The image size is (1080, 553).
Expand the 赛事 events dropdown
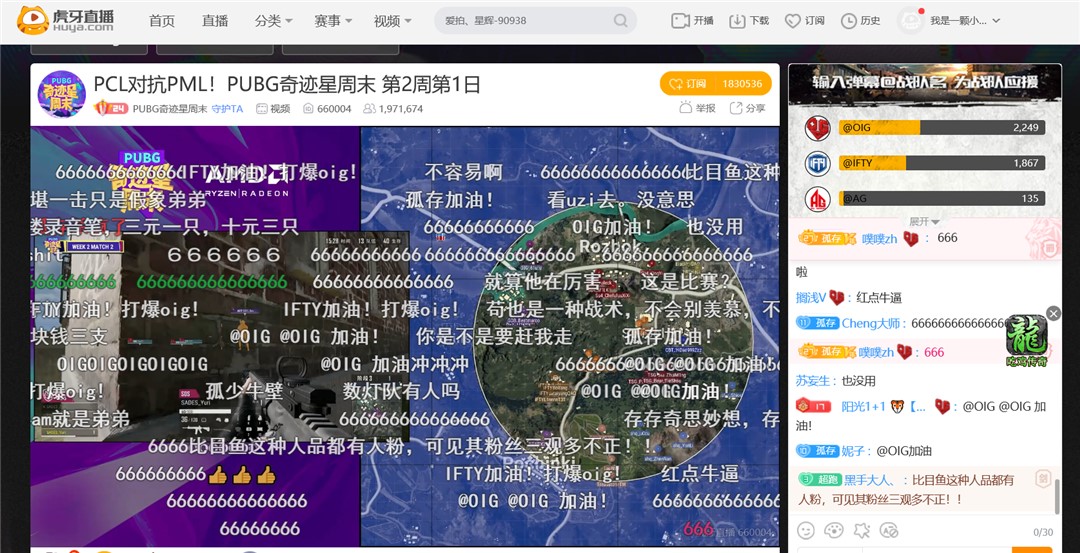[333, 21]
